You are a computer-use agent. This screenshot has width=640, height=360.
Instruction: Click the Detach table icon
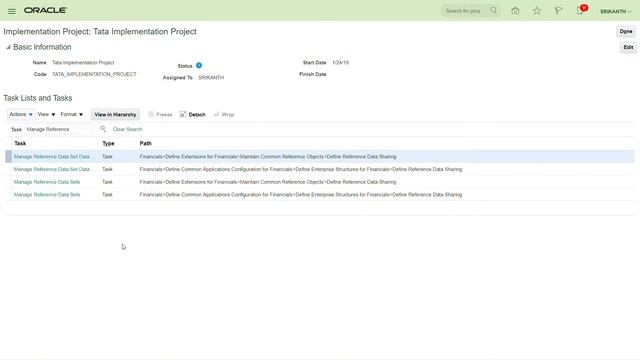tap(183, 114)
